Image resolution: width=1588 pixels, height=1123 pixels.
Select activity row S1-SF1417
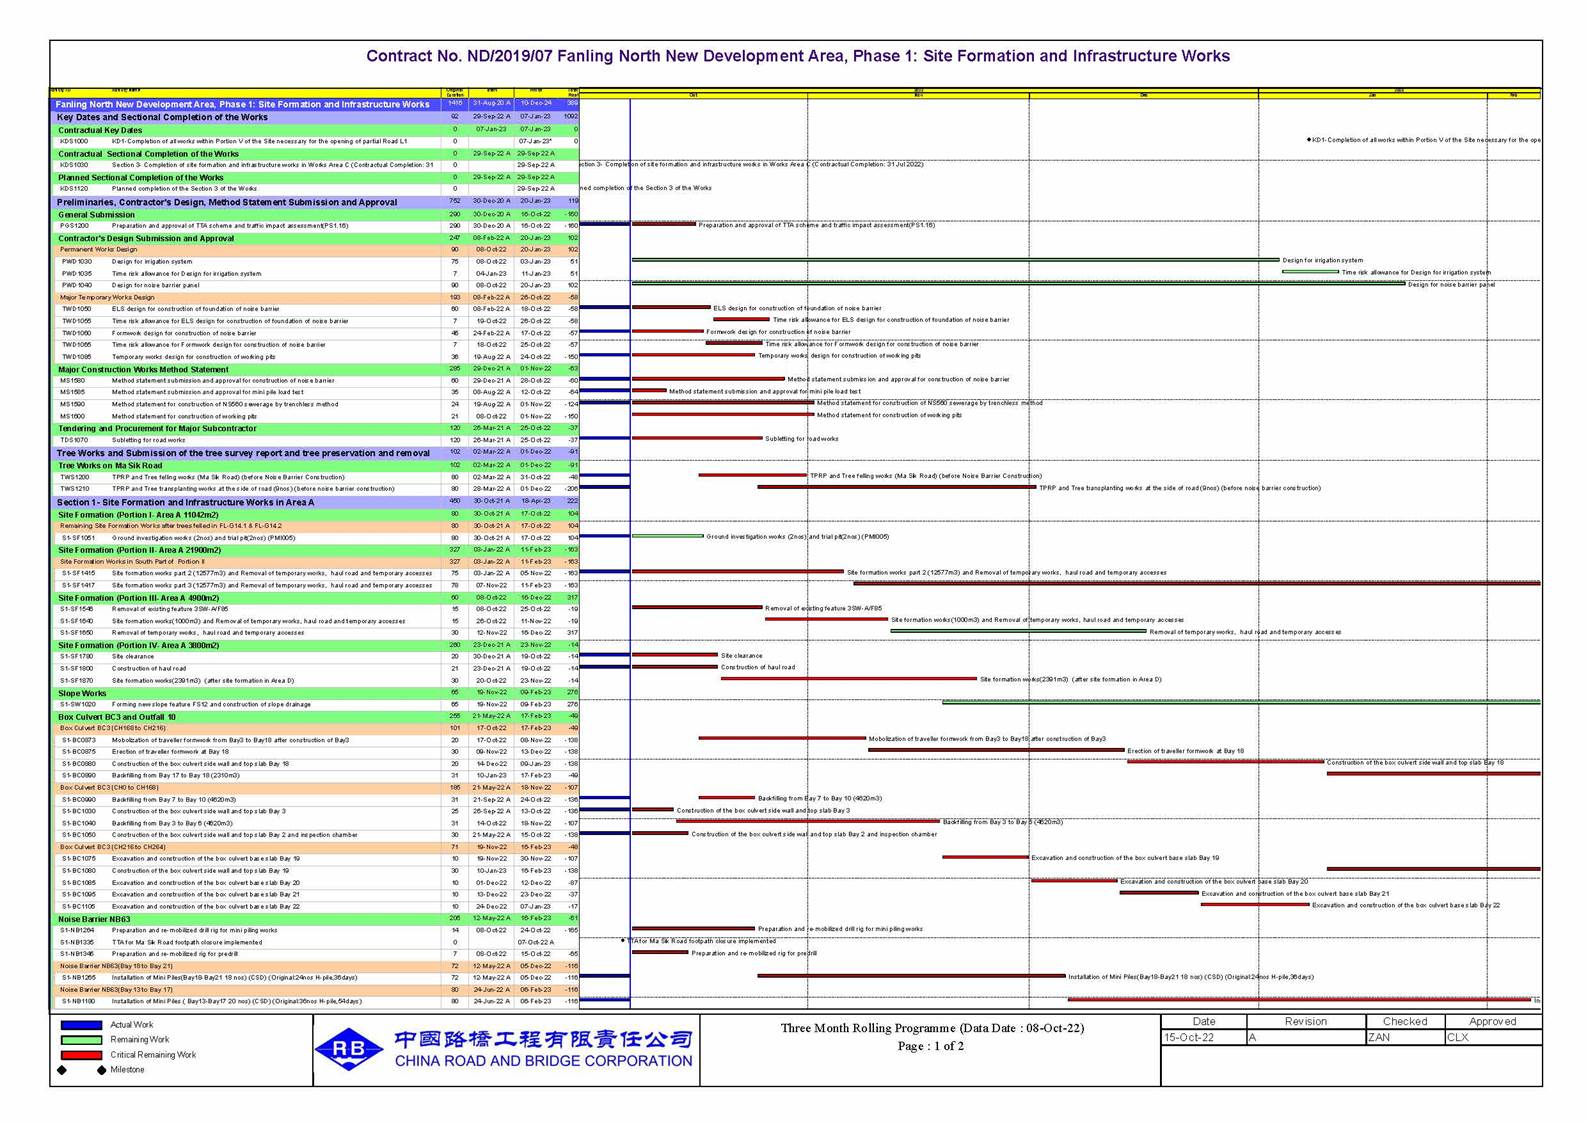coord(315,585)
